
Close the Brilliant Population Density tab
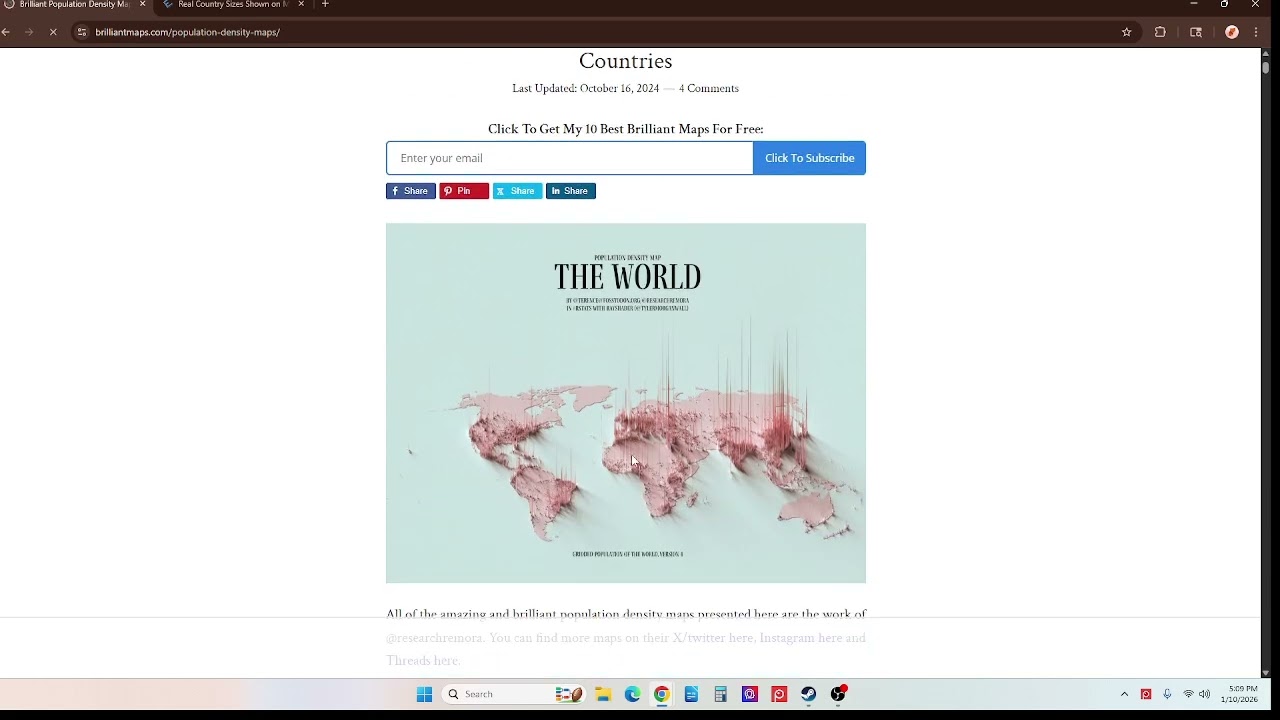coord(142,4)
